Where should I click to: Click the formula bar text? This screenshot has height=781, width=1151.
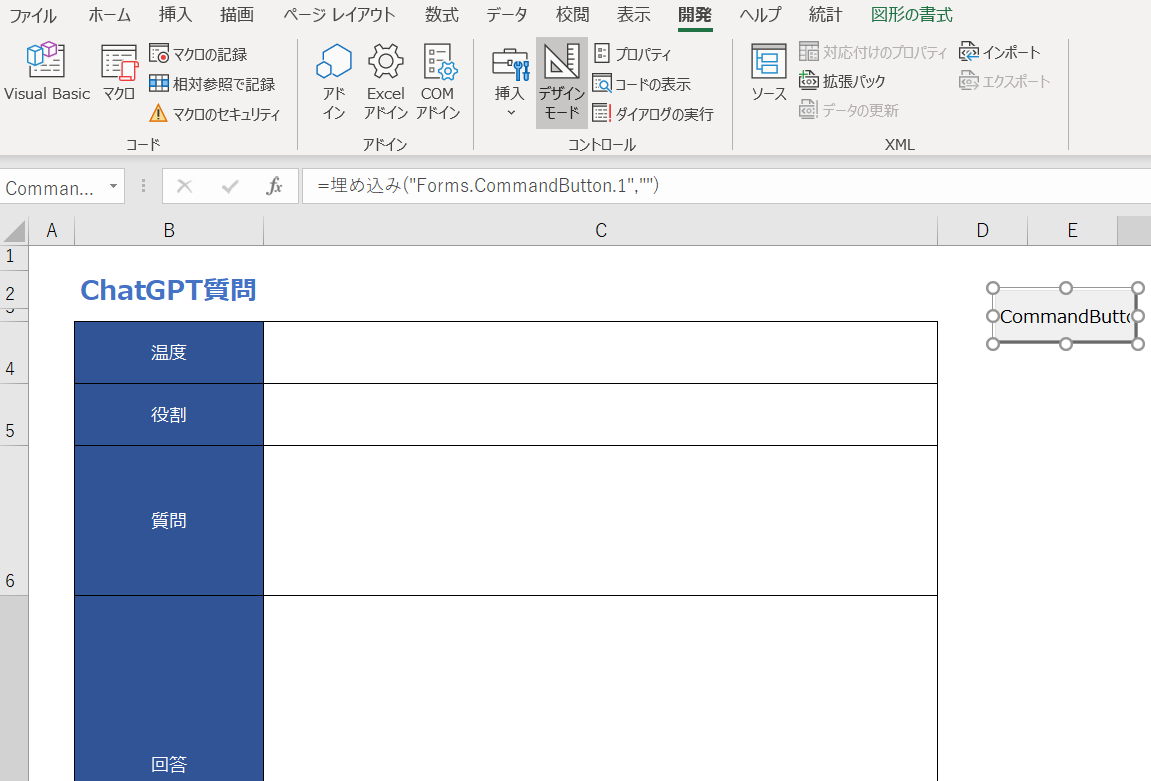488,186
